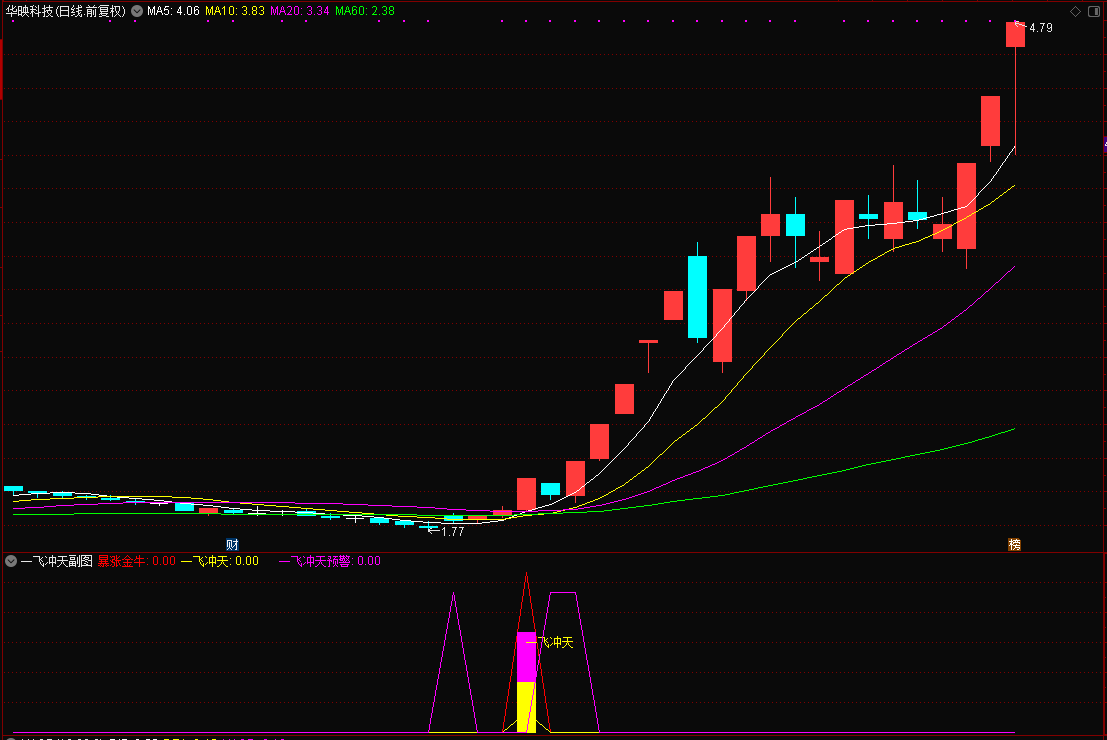Click the 4.79 high price label
This screenshot has width=1107, height=740.
pyautogui.click(x=1041, y=28)
